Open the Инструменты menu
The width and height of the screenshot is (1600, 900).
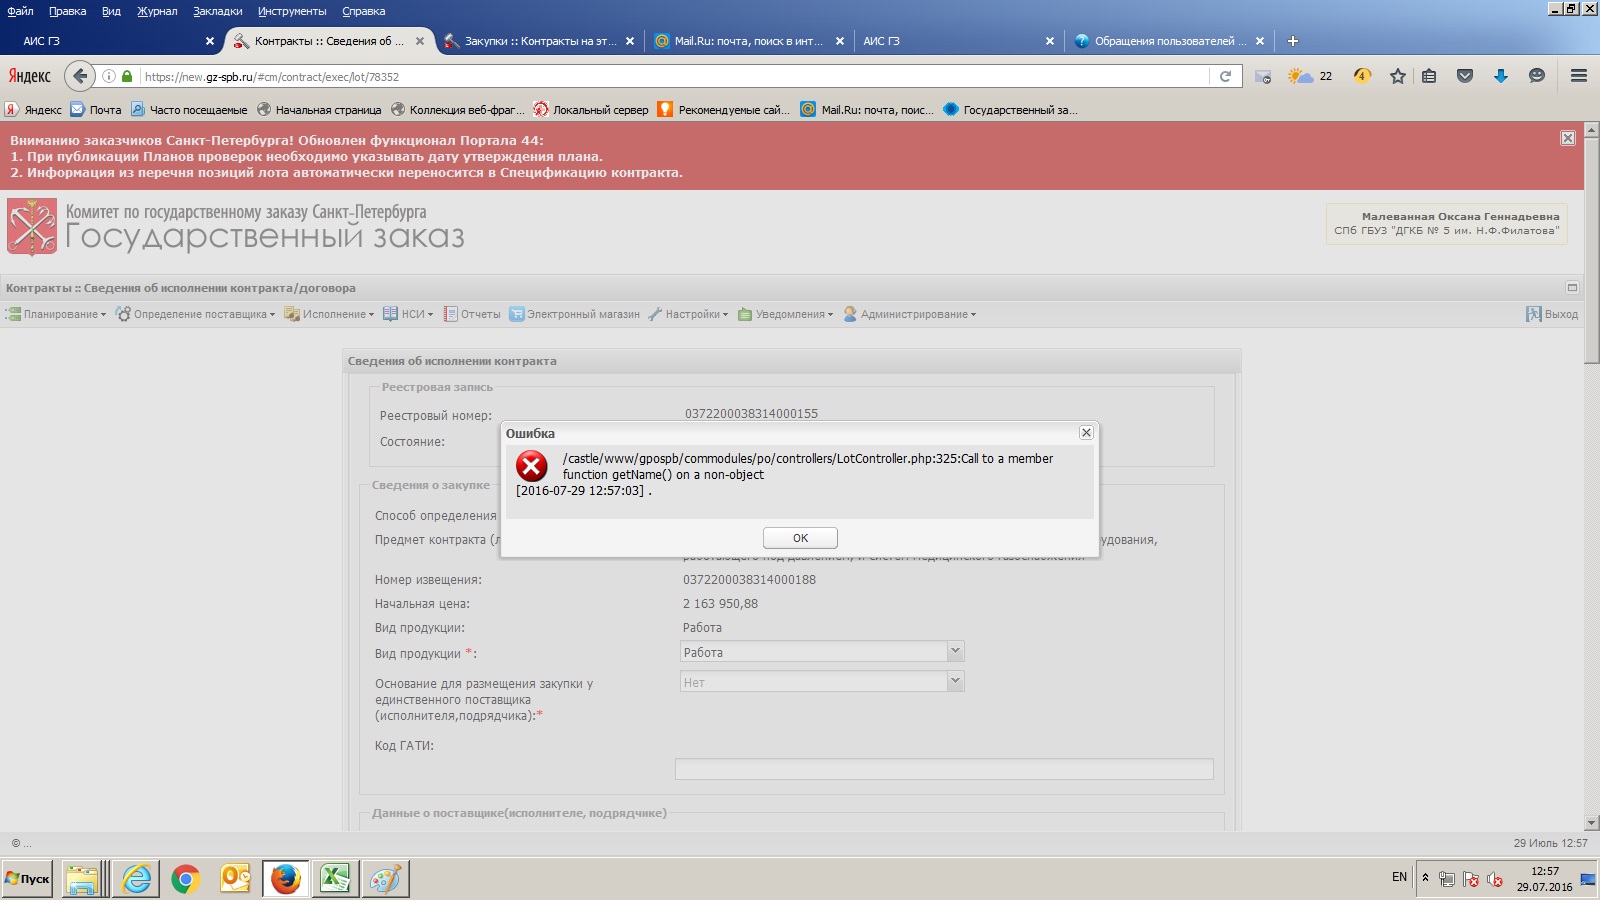tap(292, 11)
